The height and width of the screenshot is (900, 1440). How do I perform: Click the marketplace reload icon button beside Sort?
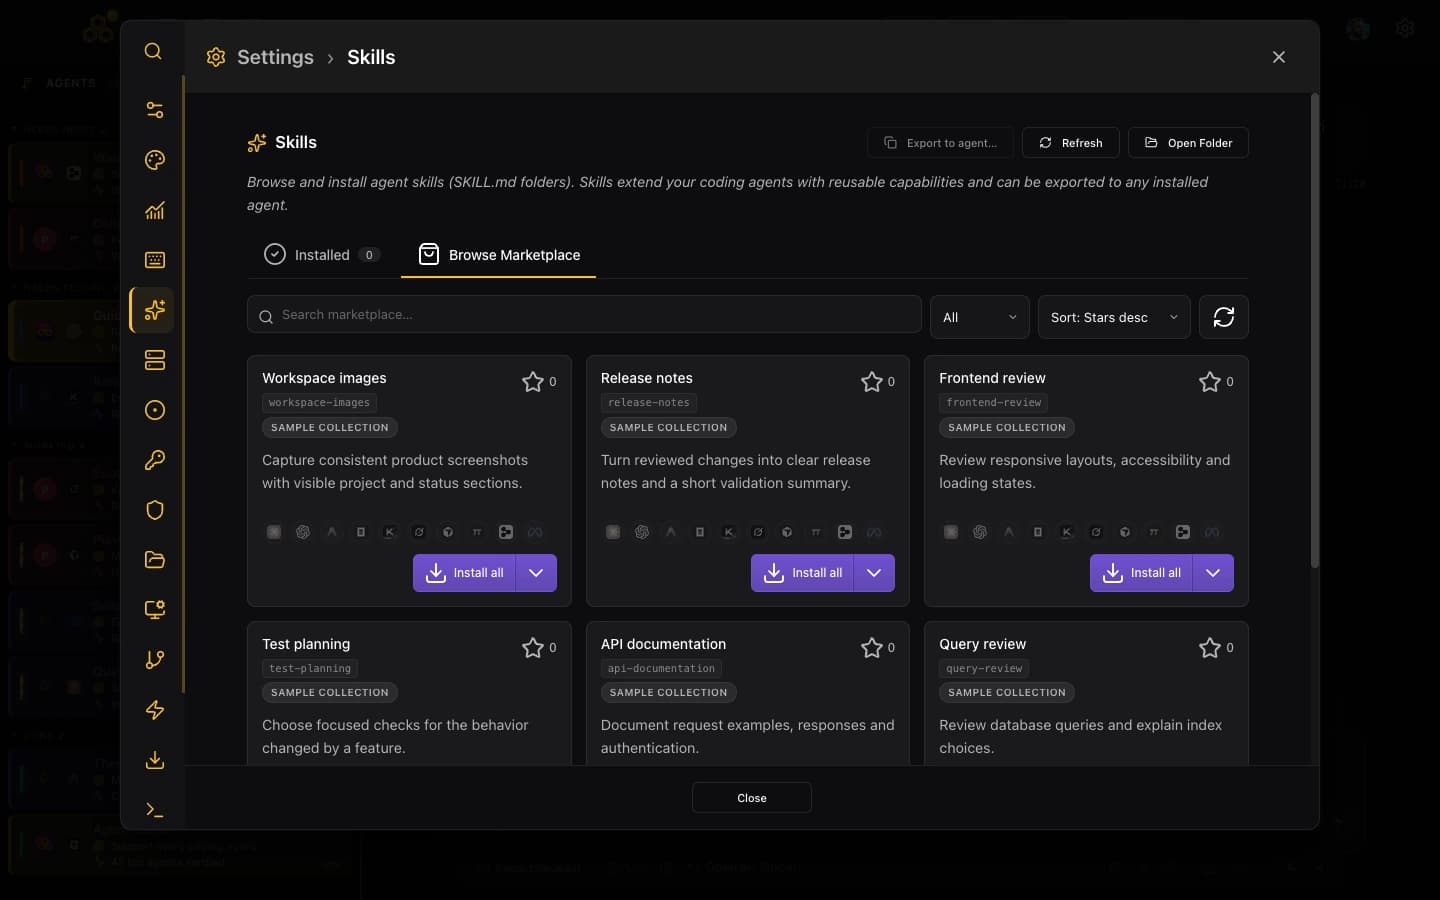(1224, 317)
